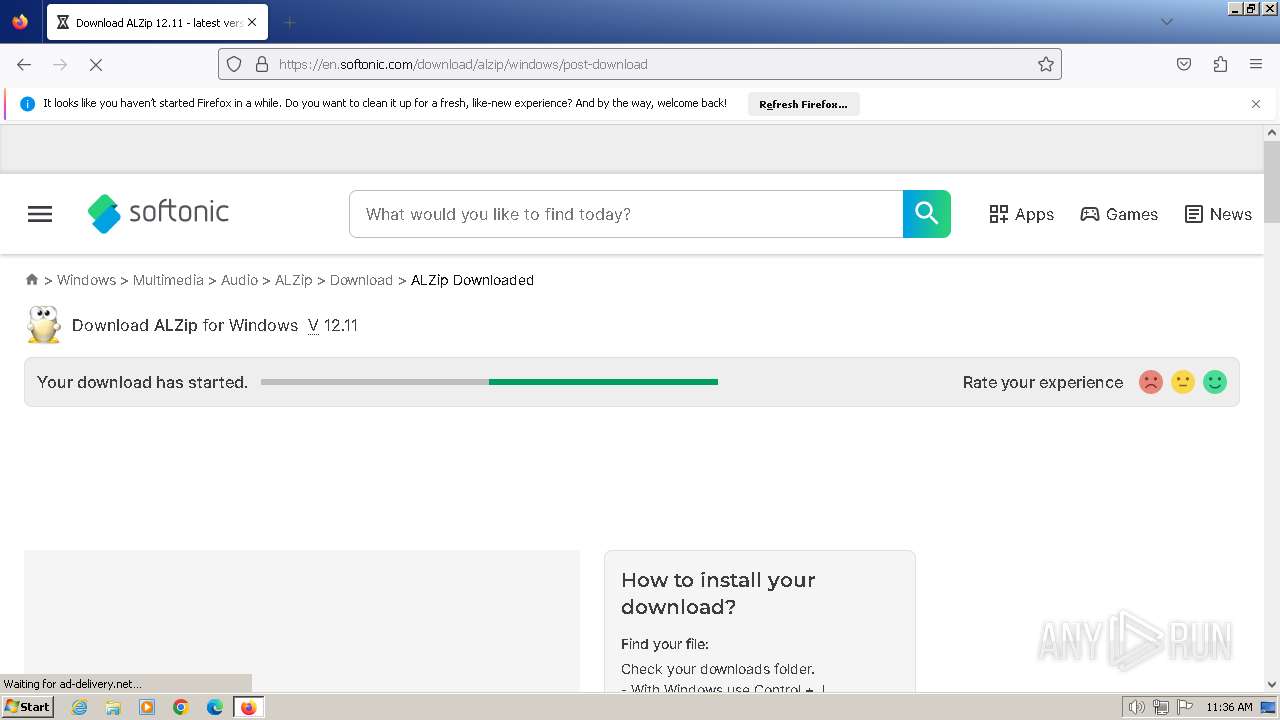1280x720 pixels.
Task: Open ALZip breadcrumb link
Action: [294, 280]
